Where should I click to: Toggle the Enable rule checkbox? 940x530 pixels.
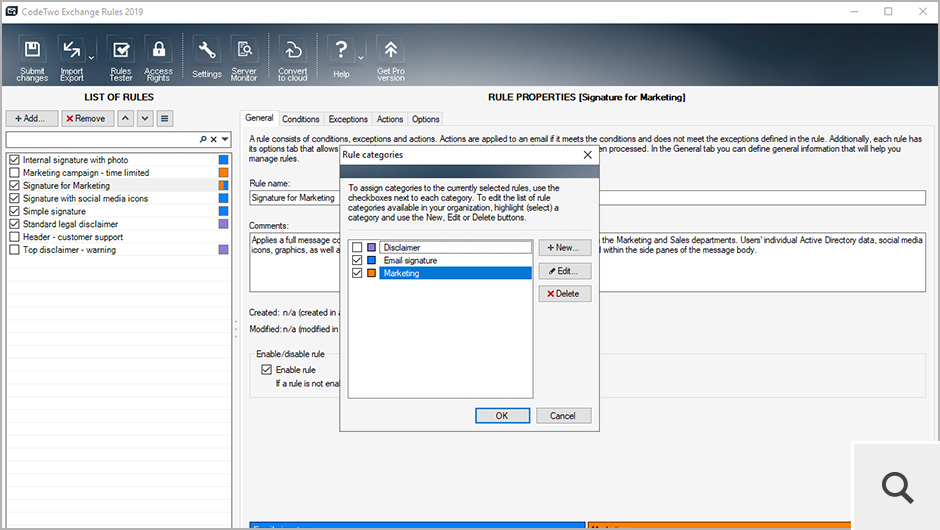267,370
